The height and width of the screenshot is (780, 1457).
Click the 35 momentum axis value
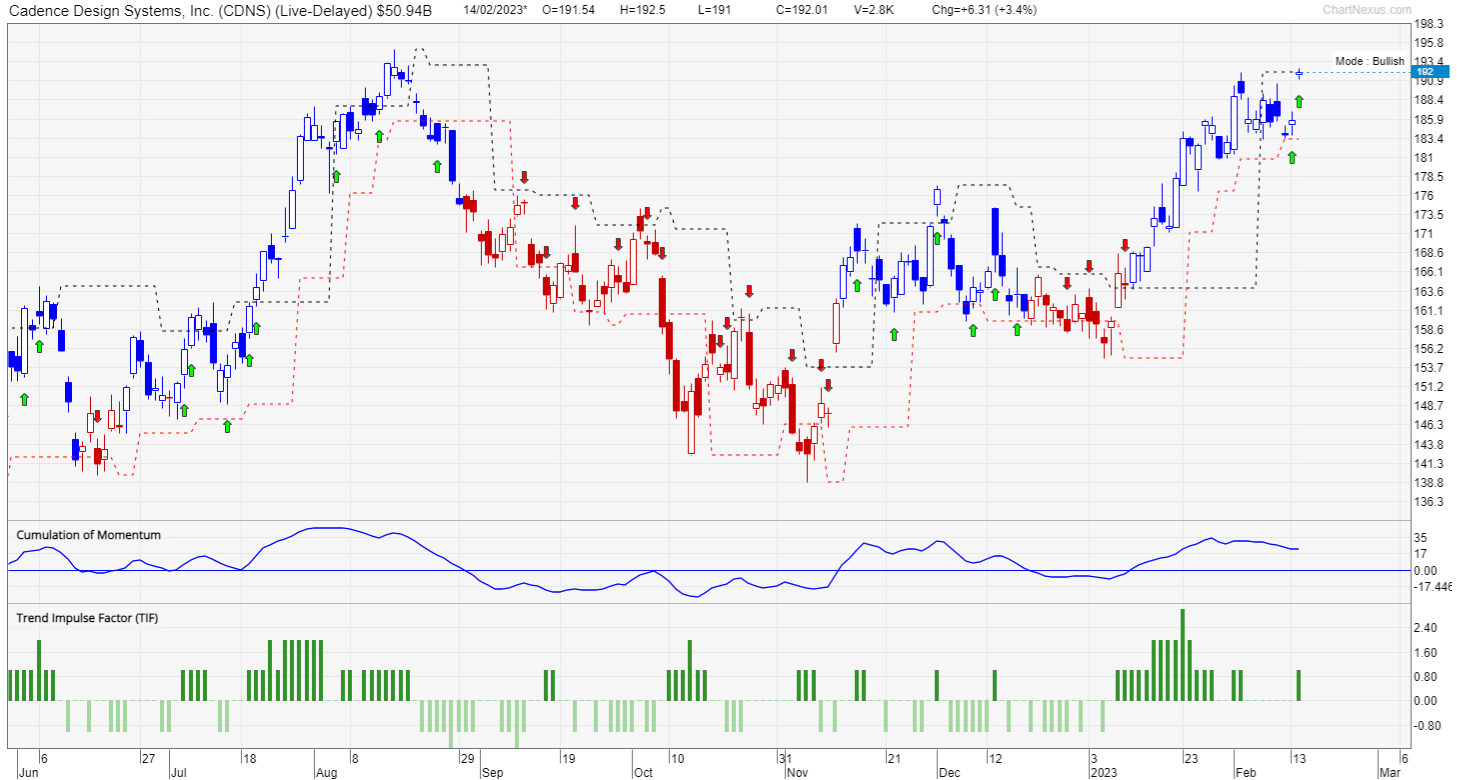(1420, 538)
